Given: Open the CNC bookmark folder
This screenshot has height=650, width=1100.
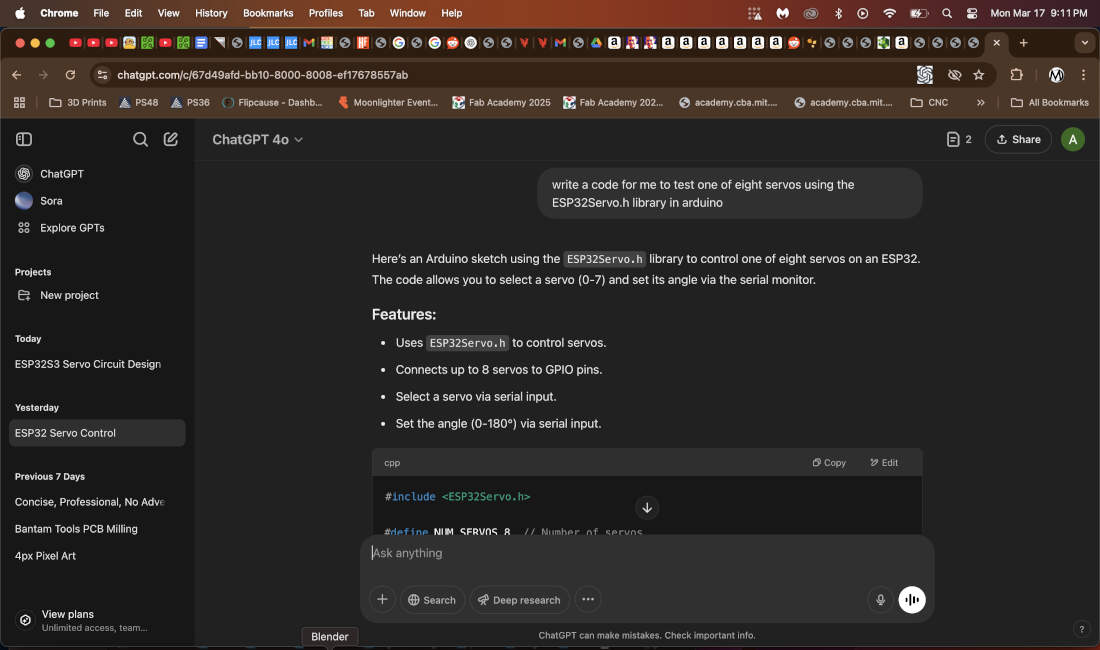Looking at the screenshot, I should (929, 102).
